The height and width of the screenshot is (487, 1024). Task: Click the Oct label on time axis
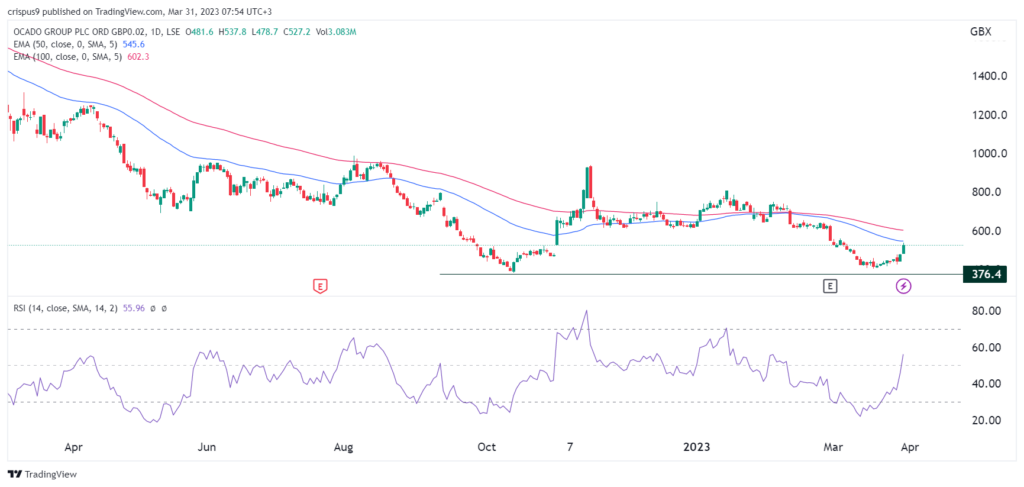coord(487,448)
